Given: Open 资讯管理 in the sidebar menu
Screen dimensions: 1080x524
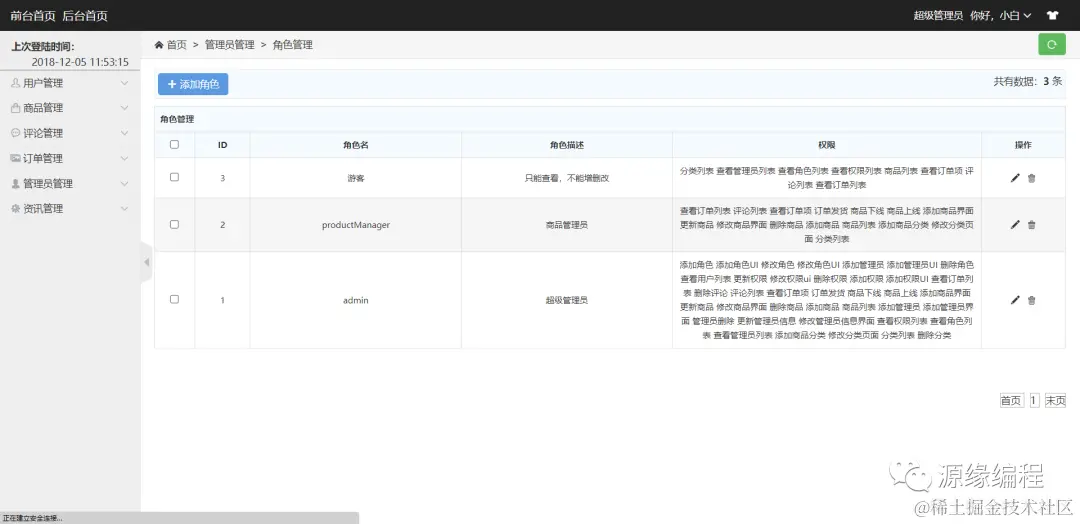Looking at the screenshot, I should (70, 209).
